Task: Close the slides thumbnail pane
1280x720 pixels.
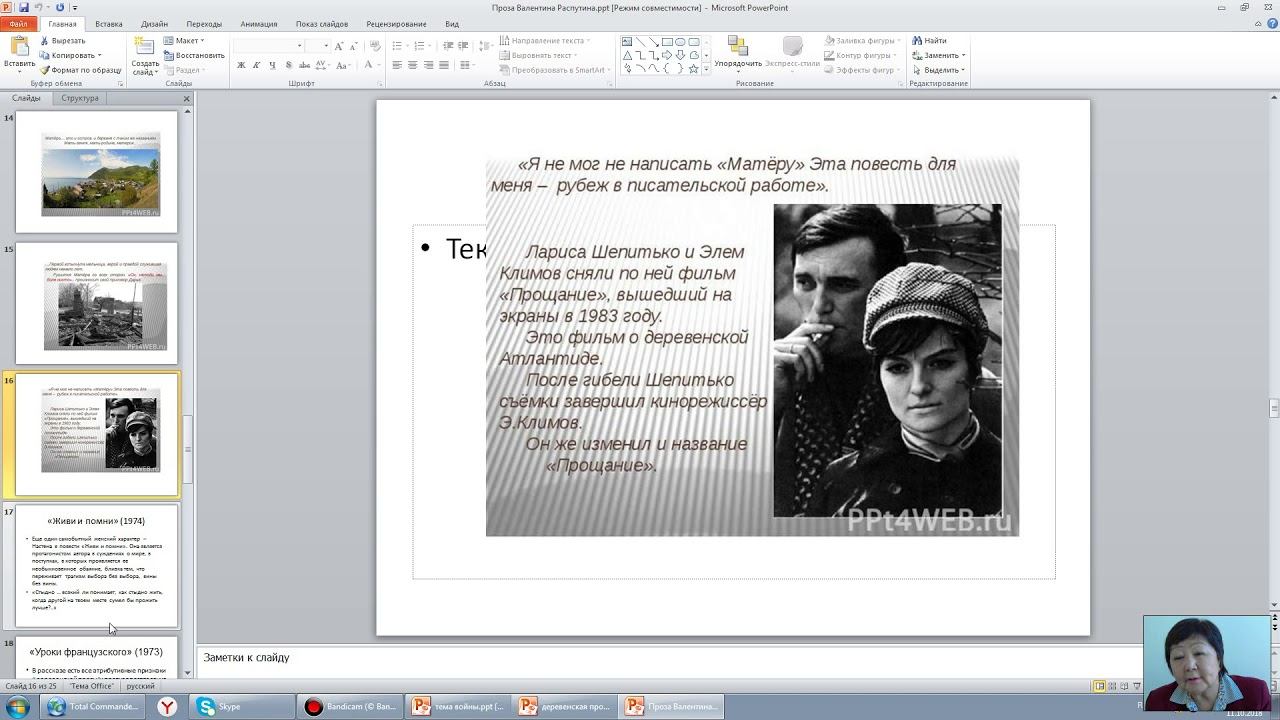Action: coord(186,98)
